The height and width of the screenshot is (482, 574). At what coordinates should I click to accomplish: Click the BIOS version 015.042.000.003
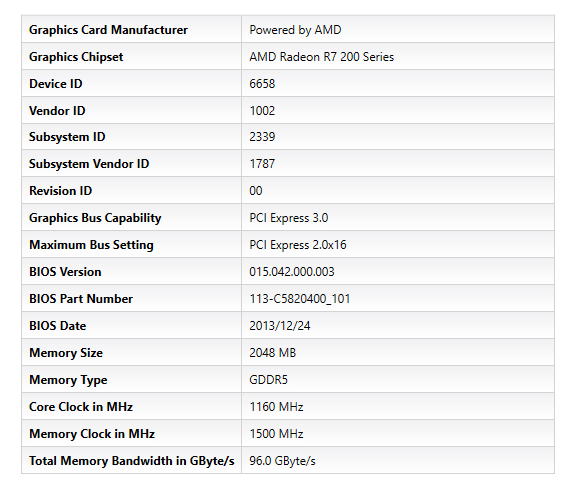pyautogui.click(x=292, y=272)
